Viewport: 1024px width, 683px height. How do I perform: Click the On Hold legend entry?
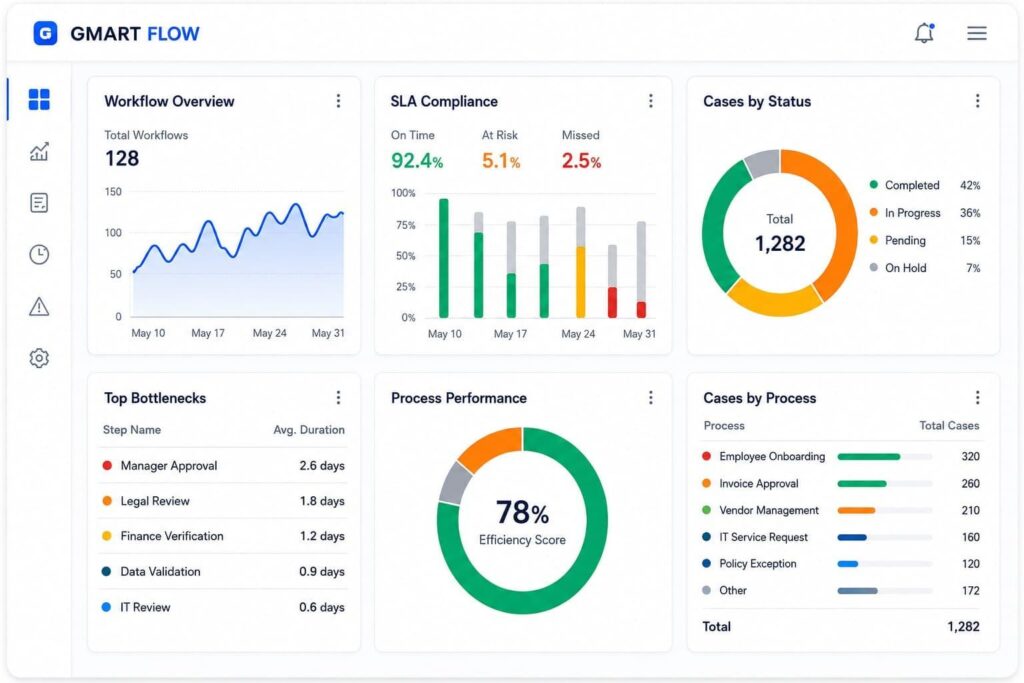925,268
